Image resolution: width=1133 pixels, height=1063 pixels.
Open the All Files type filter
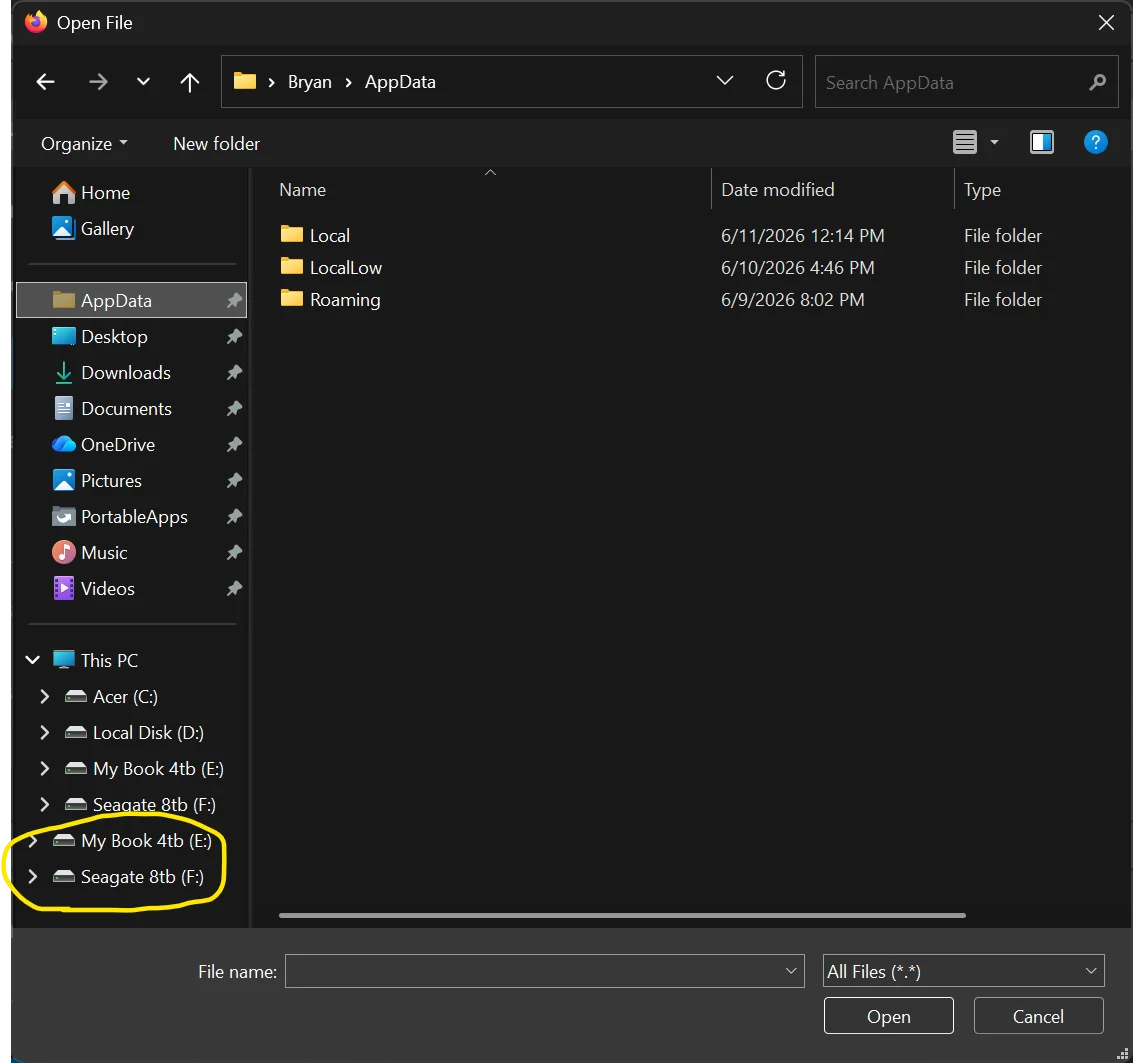coord(963,971)
